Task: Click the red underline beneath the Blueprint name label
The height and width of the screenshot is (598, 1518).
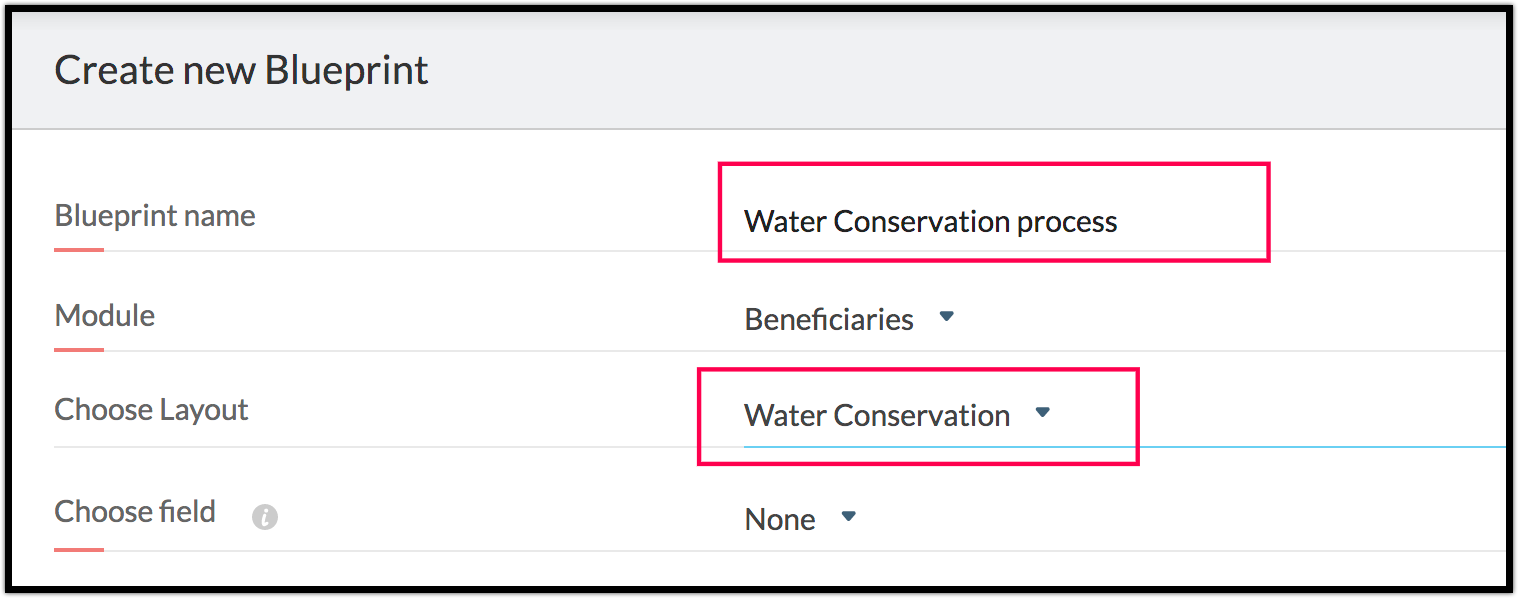Action: pyautogui.click(x=79, y=249)
